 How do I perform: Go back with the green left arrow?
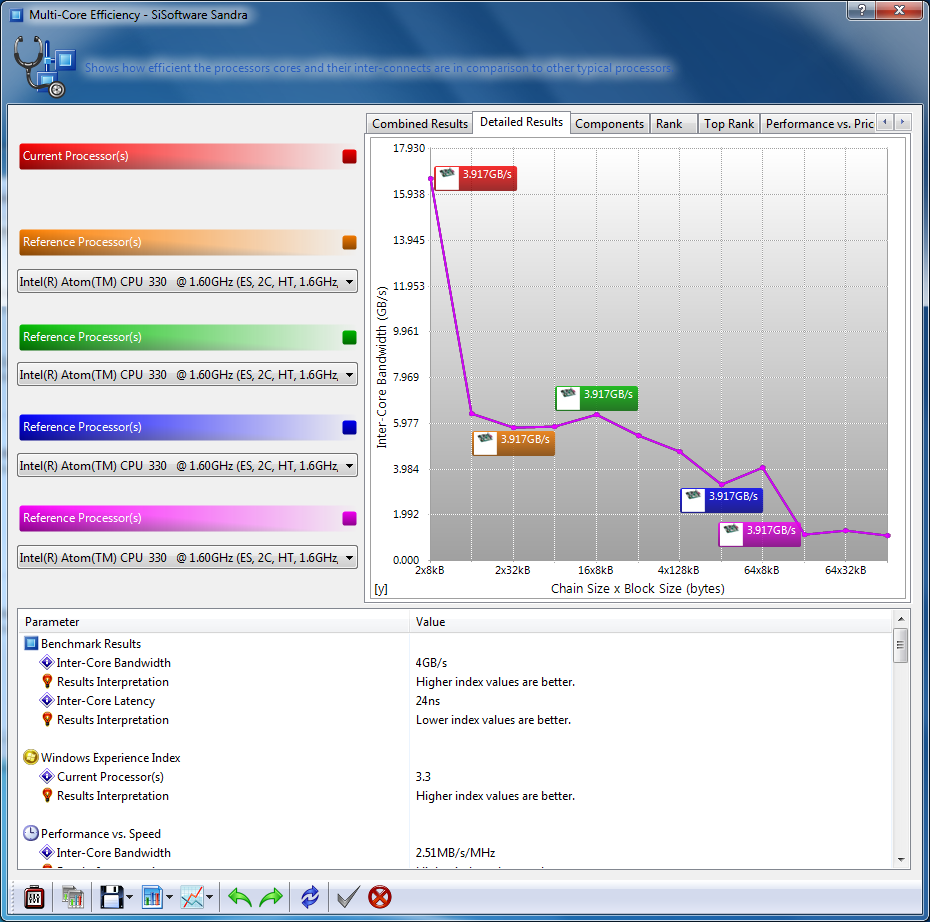[x=240, y=897]
